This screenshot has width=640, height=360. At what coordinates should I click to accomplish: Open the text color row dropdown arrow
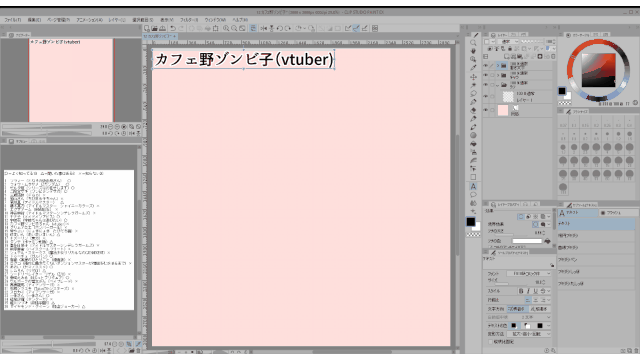[x=549, y=326]
